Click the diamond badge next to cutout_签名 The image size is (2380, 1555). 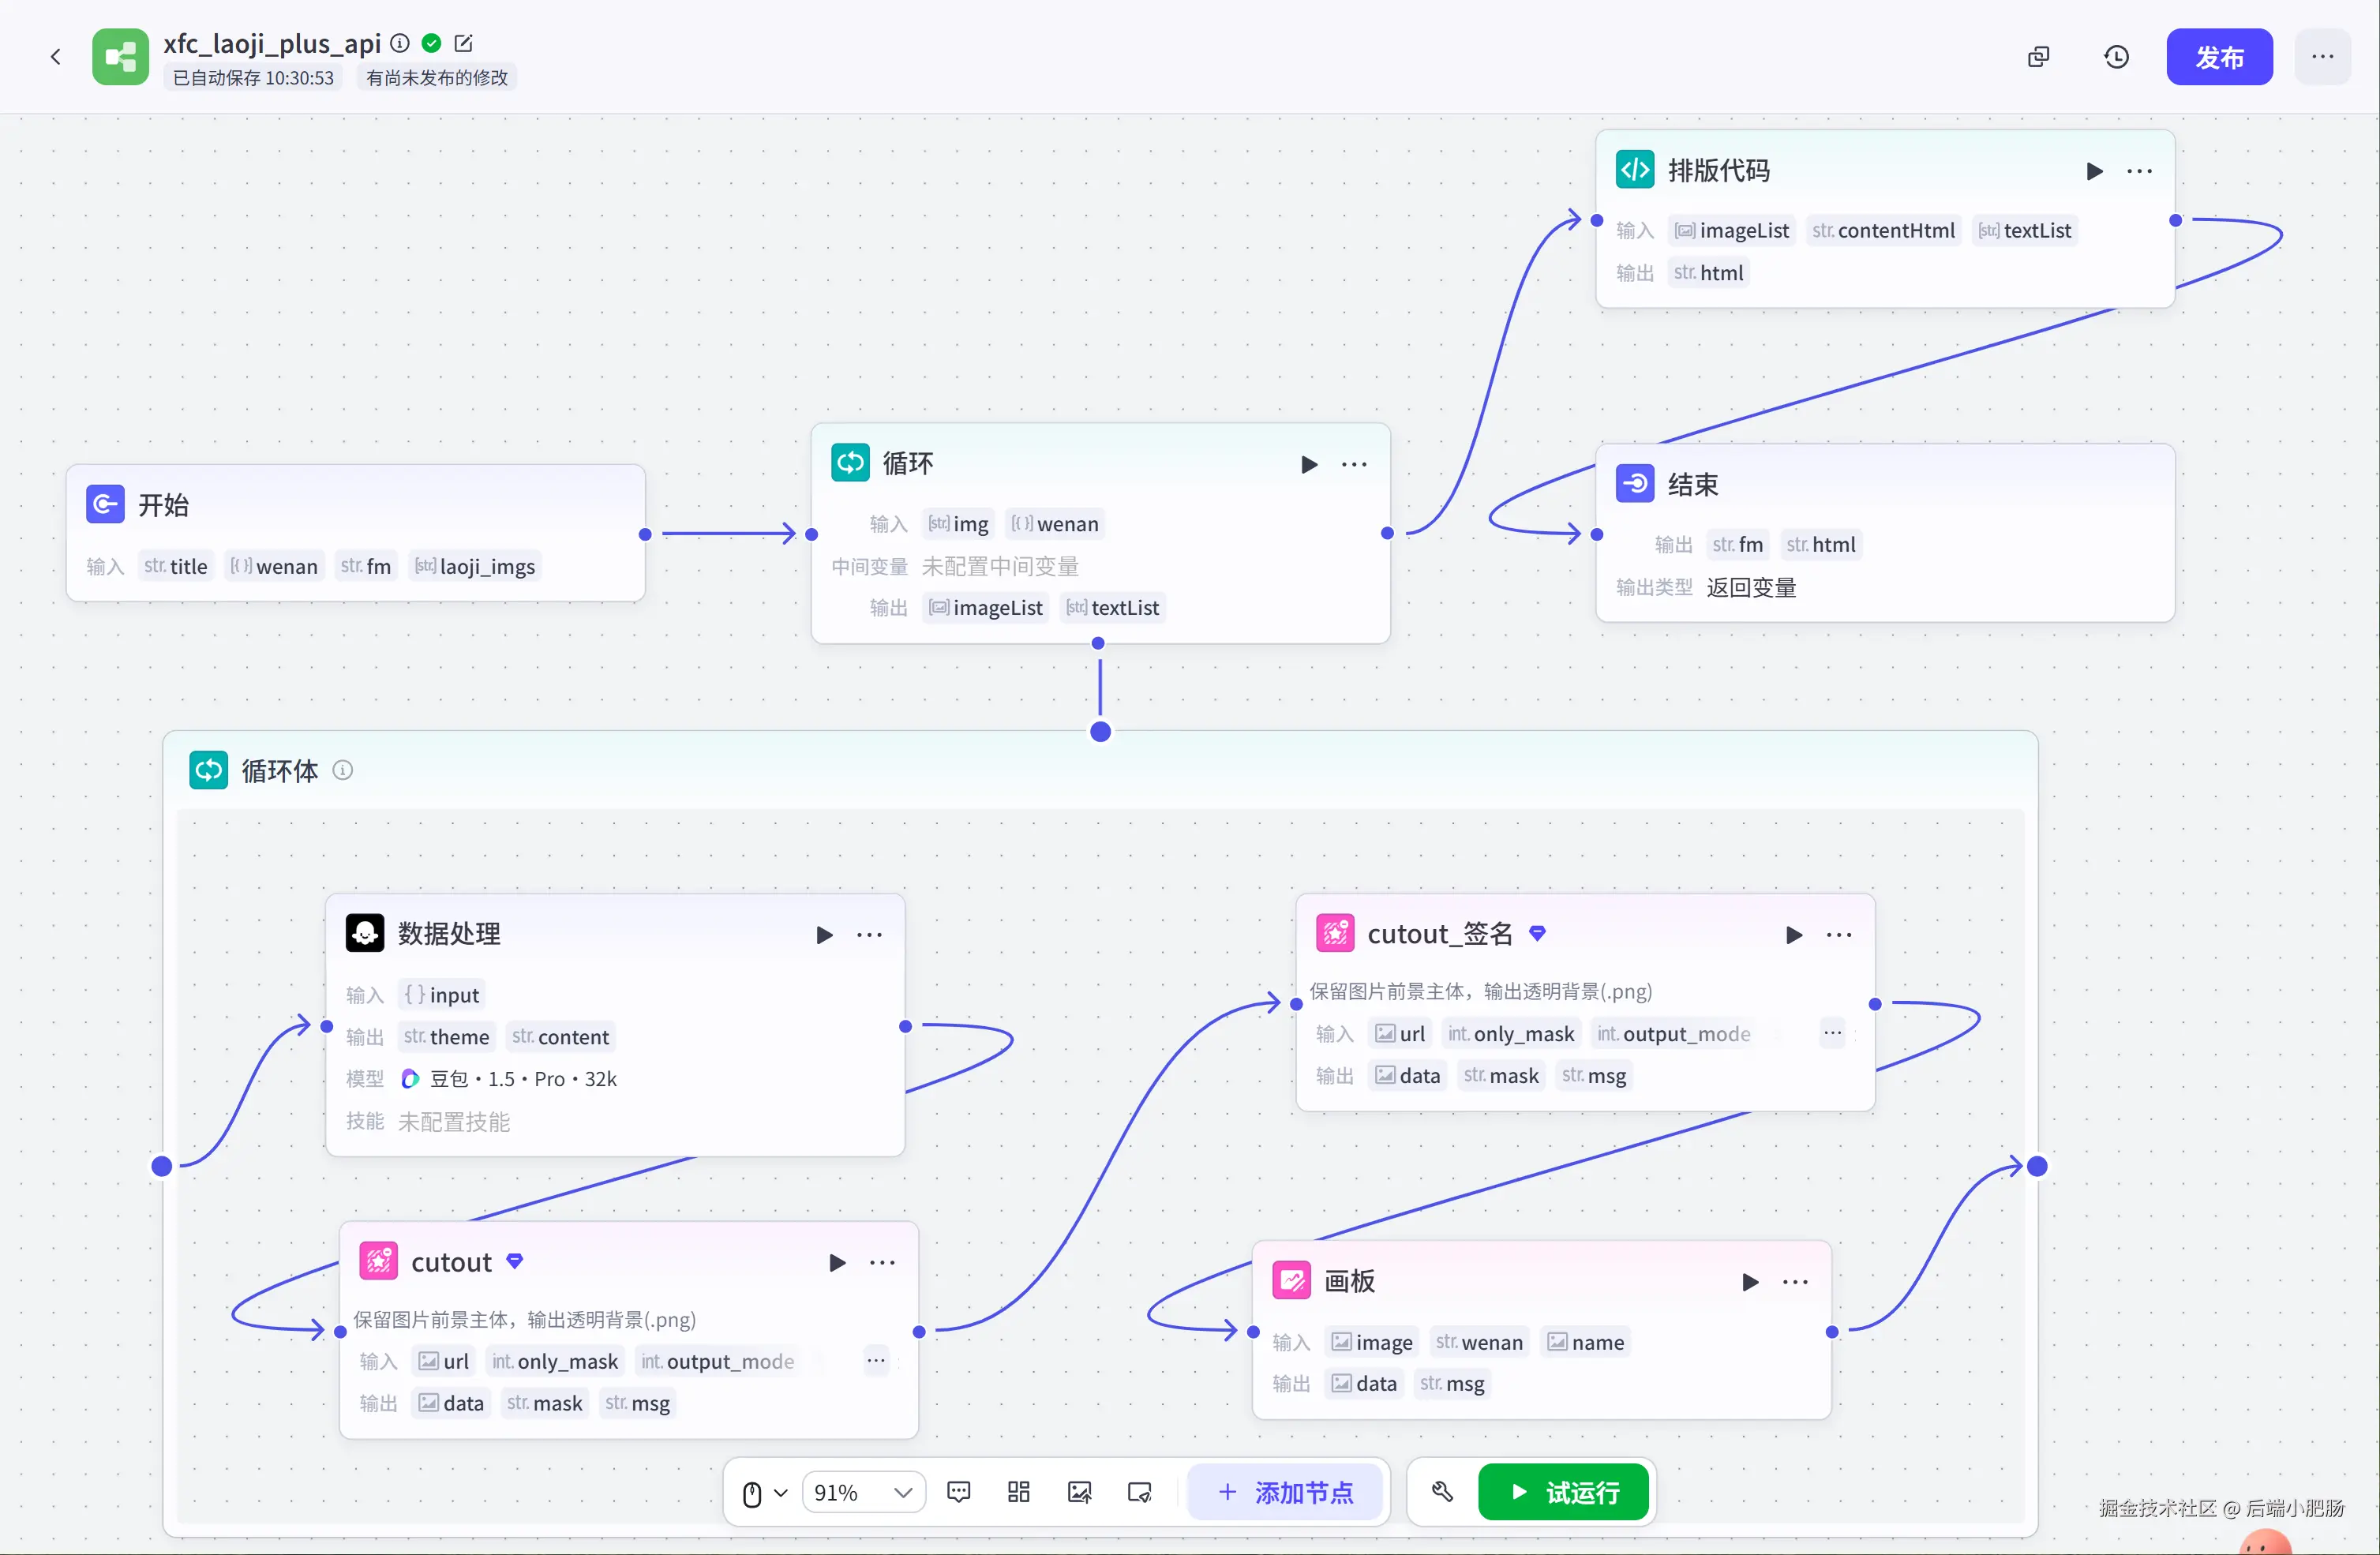1537,933
